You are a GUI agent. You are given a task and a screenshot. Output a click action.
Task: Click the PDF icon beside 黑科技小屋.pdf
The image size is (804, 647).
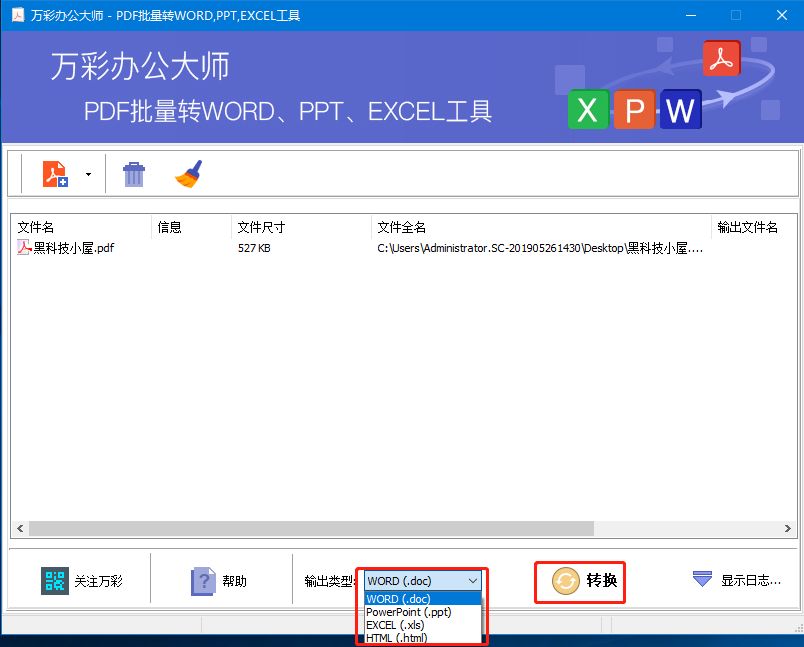click(x=24, y=248)
